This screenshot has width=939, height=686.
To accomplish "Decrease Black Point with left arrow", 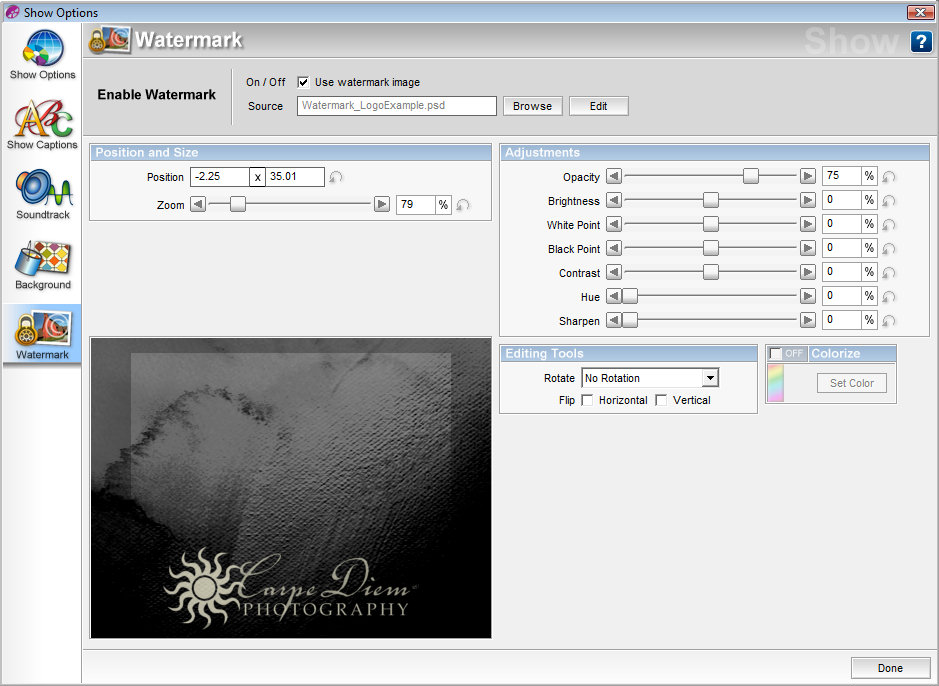I will 614,248.
